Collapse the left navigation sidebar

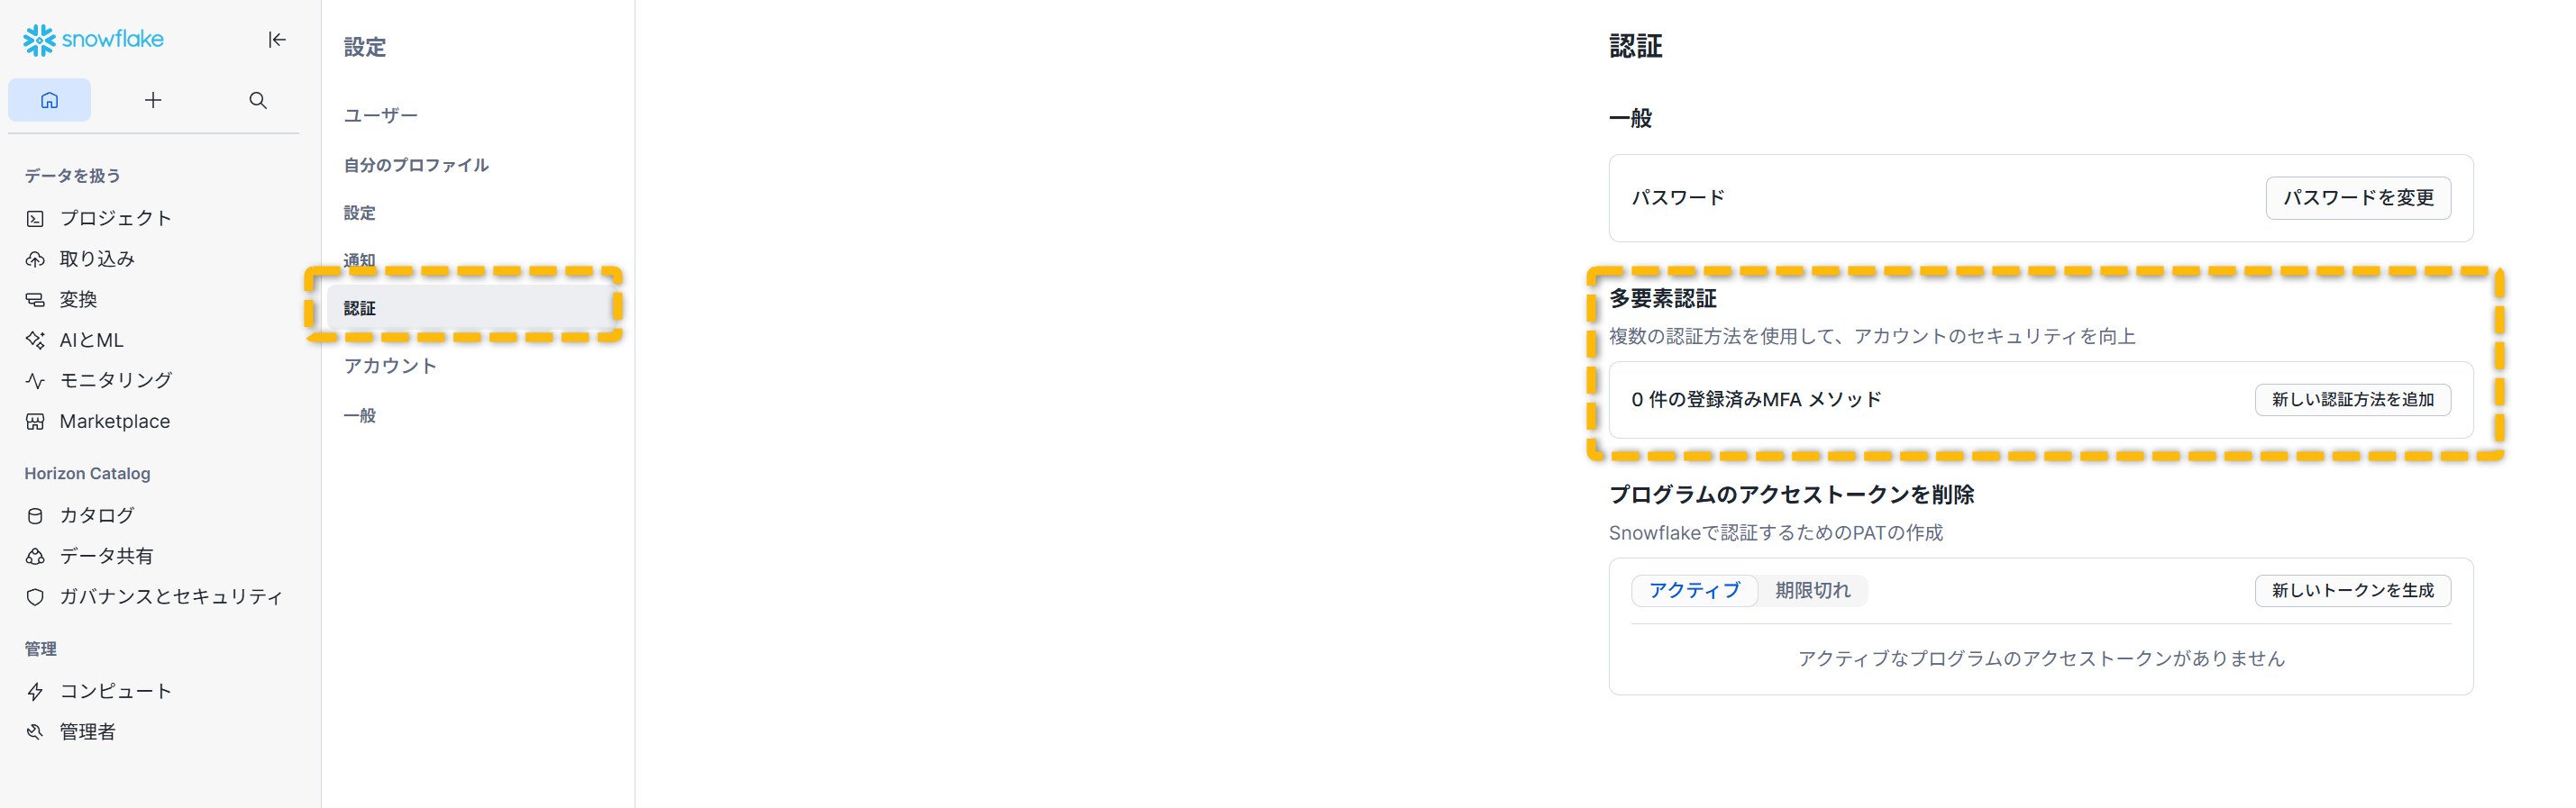click(277, 40)
